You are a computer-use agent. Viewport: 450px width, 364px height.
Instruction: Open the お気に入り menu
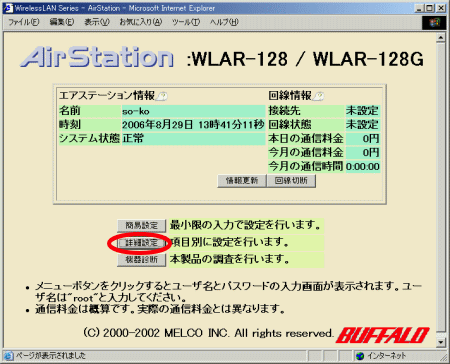click(141, 22)
